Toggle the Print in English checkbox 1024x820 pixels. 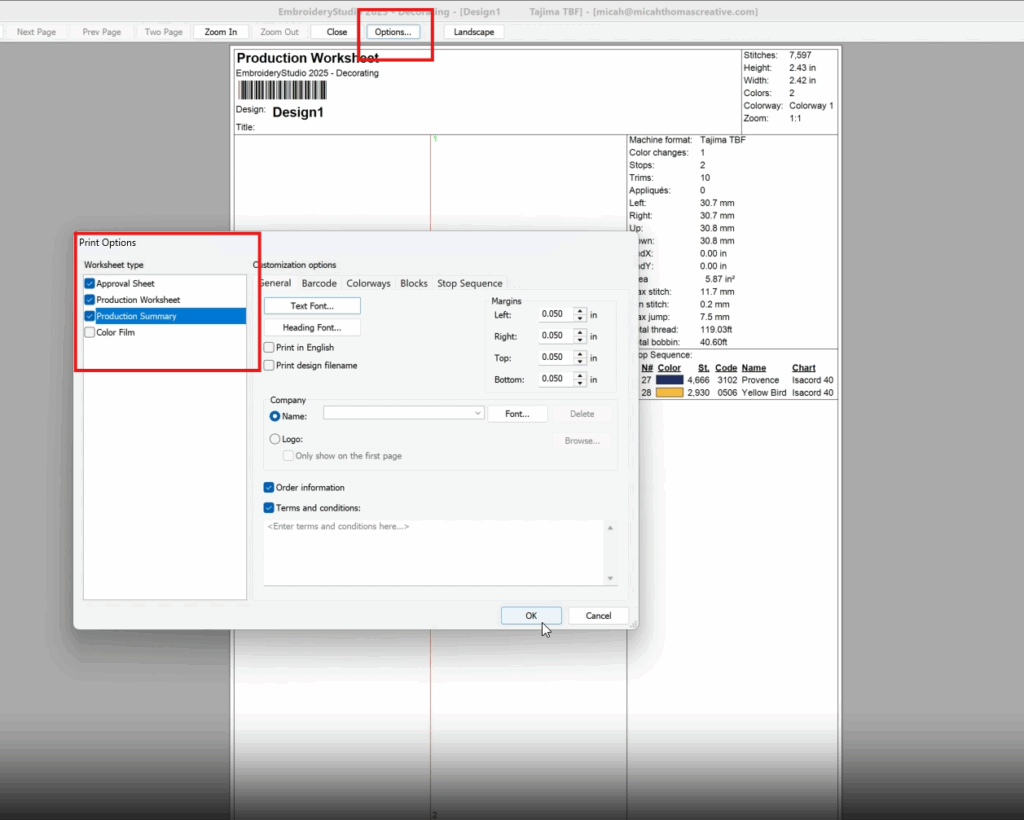coord(269,348)
